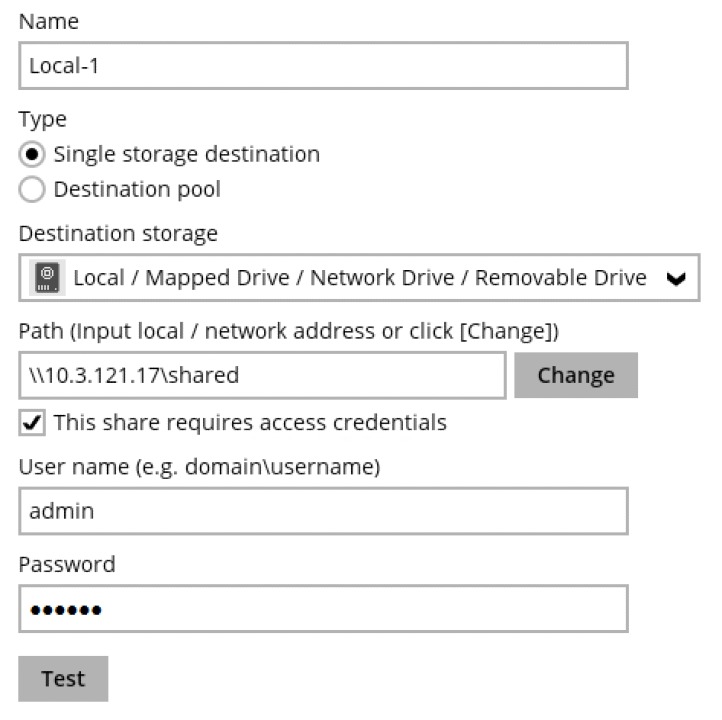Click the "Type" section label

[x=43, y=119]
